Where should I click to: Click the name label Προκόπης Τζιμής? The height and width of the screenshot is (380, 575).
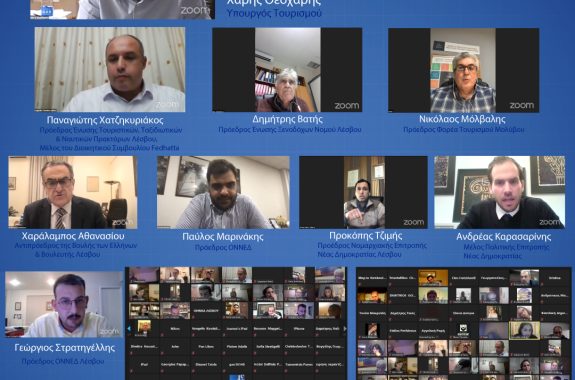(x=366, y=235)
